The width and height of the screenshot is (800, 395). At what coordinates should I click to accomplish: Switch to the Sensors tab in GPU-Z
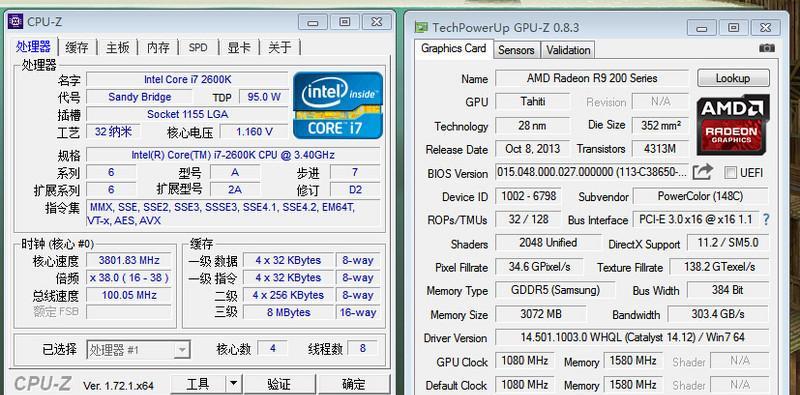coord(516,50)
